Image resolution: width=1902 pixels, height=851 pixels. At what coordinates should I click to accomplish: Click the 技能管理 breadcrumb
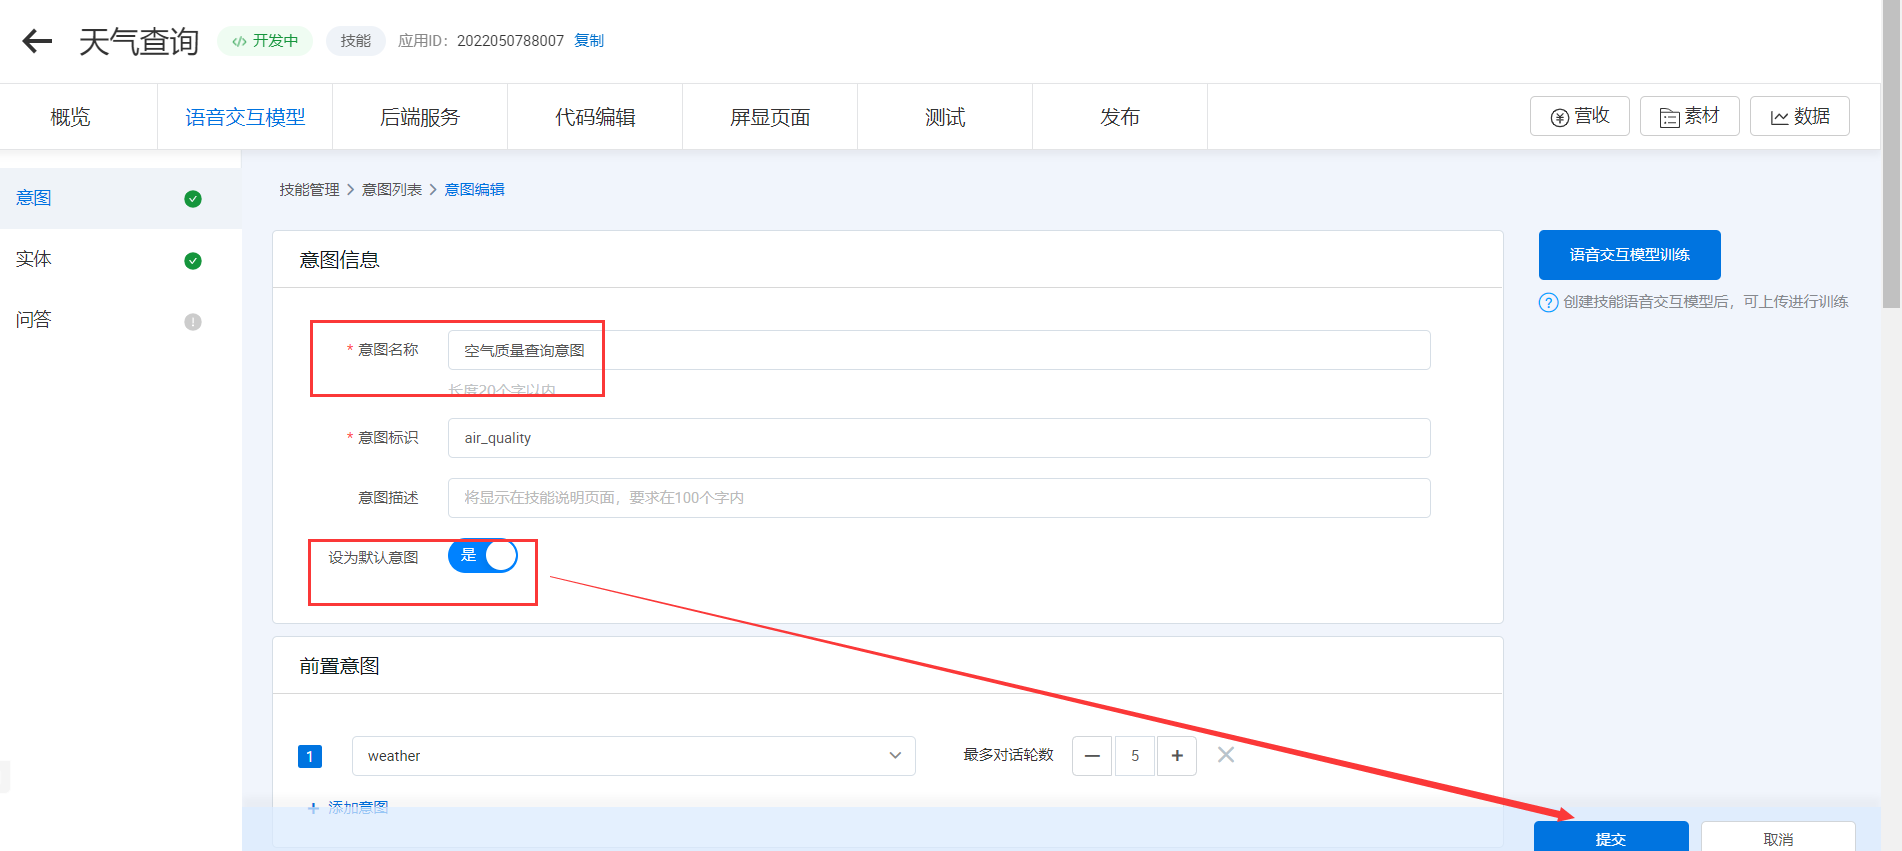tap(310, 190)
